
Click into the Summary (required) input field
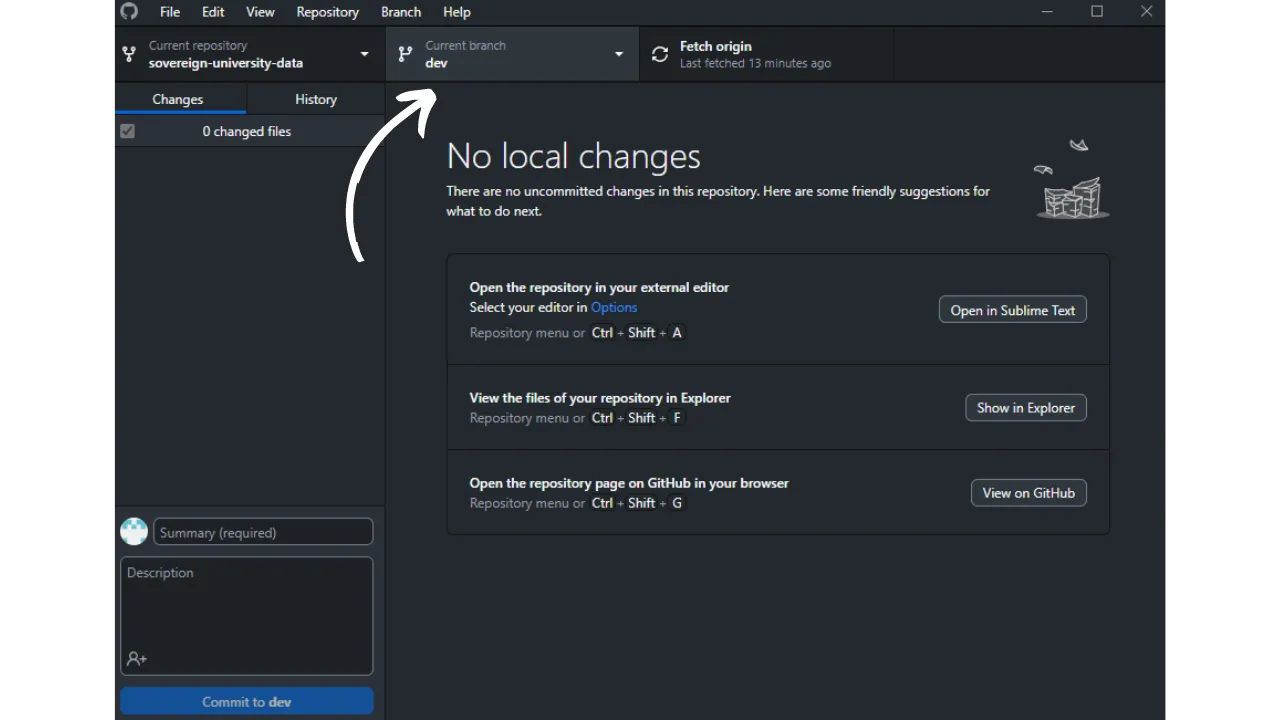(x=263, y=532)
